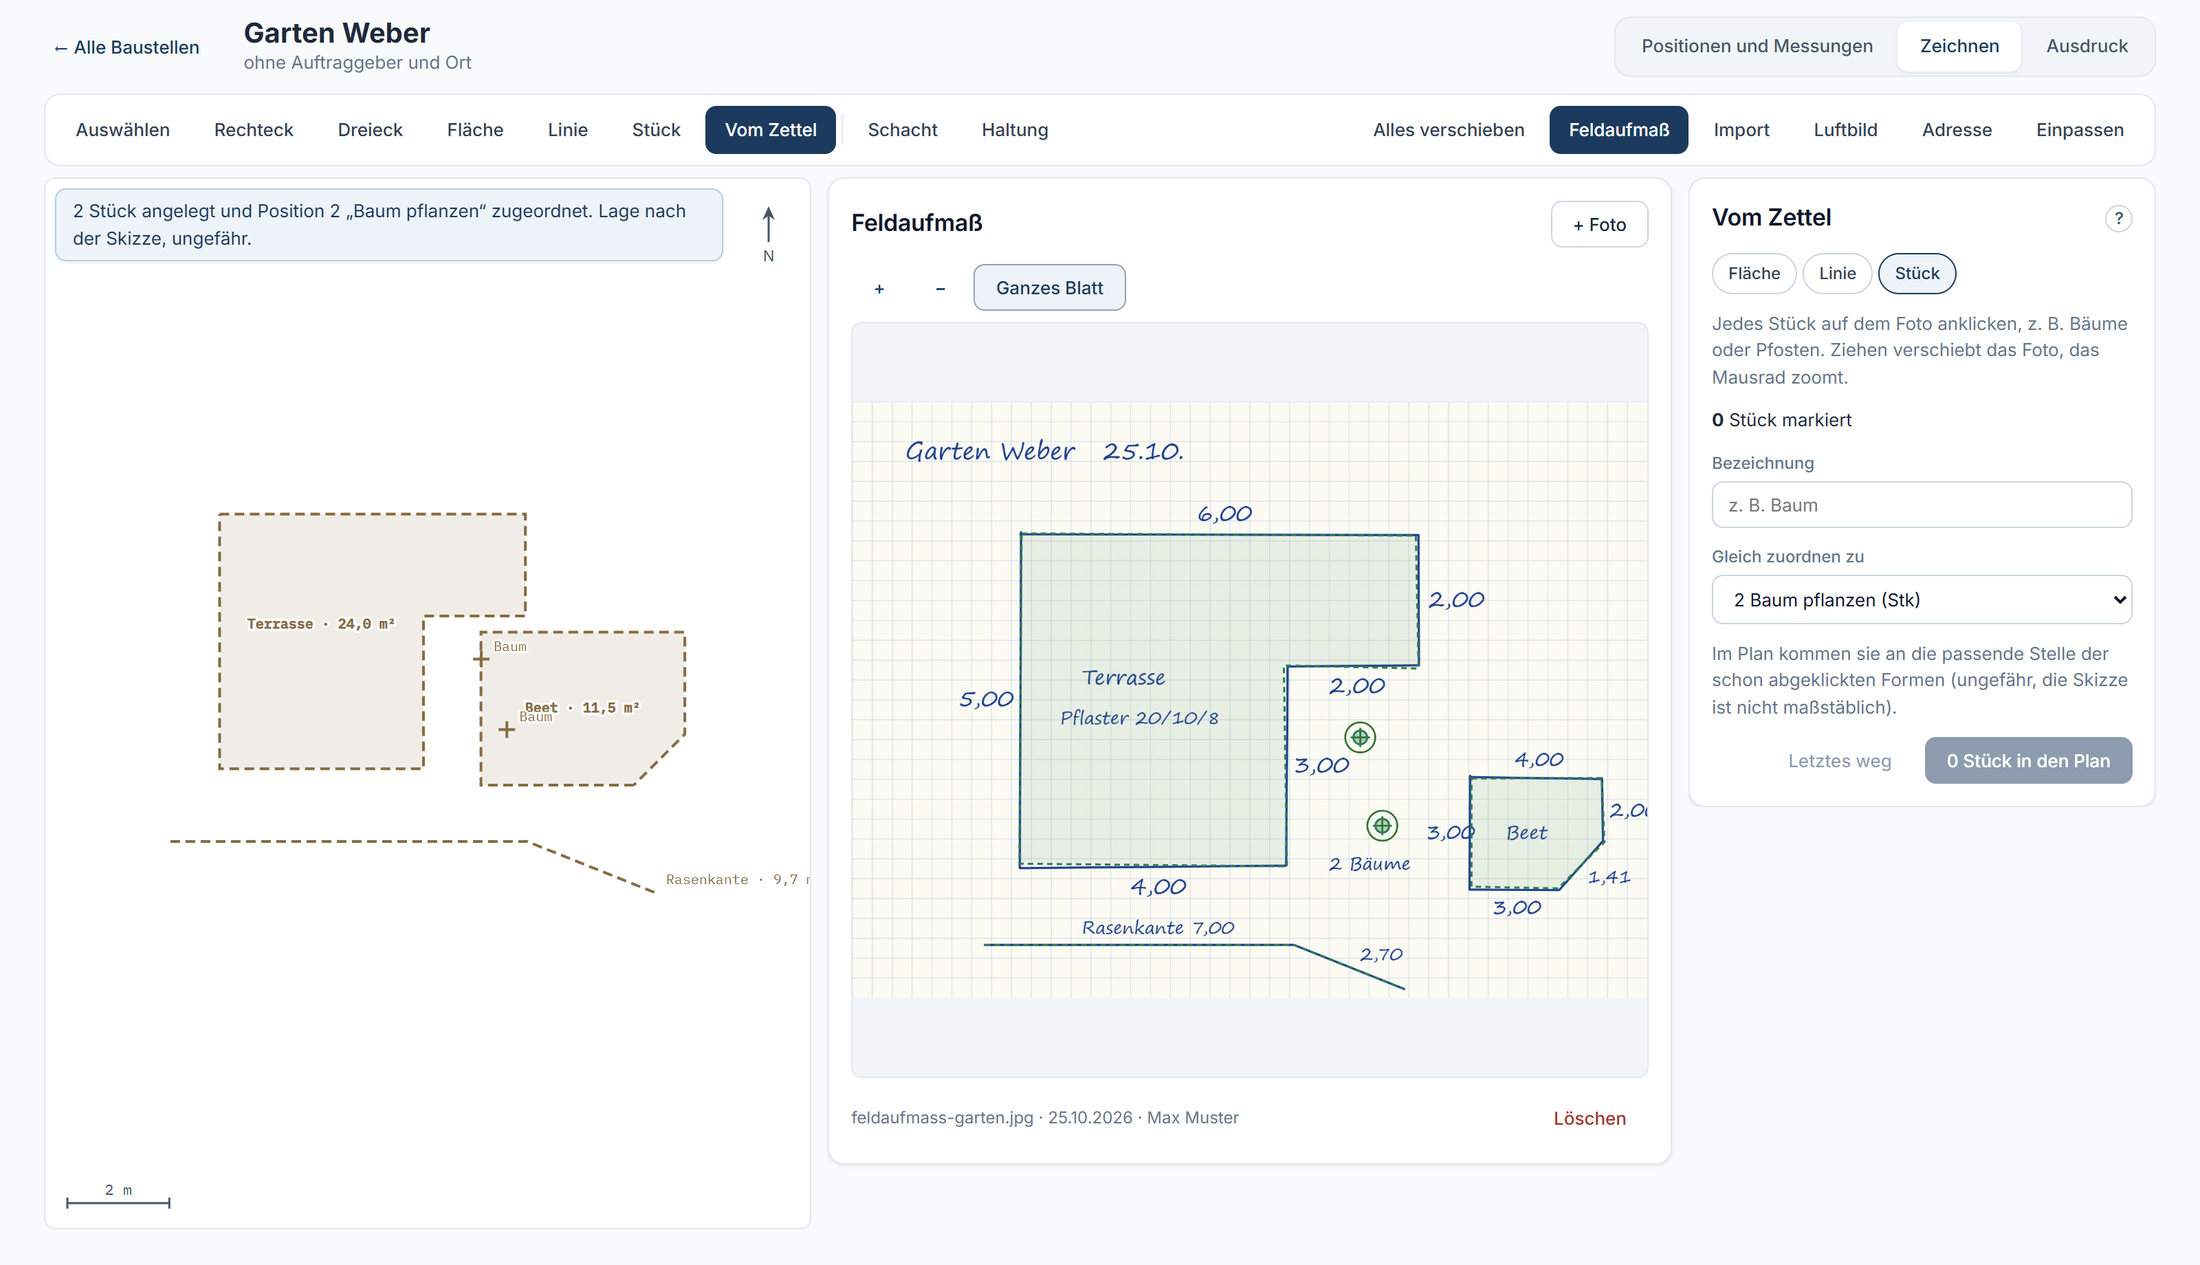
Task: Select the lower Baum cross in plan
Action: (507, 730)
